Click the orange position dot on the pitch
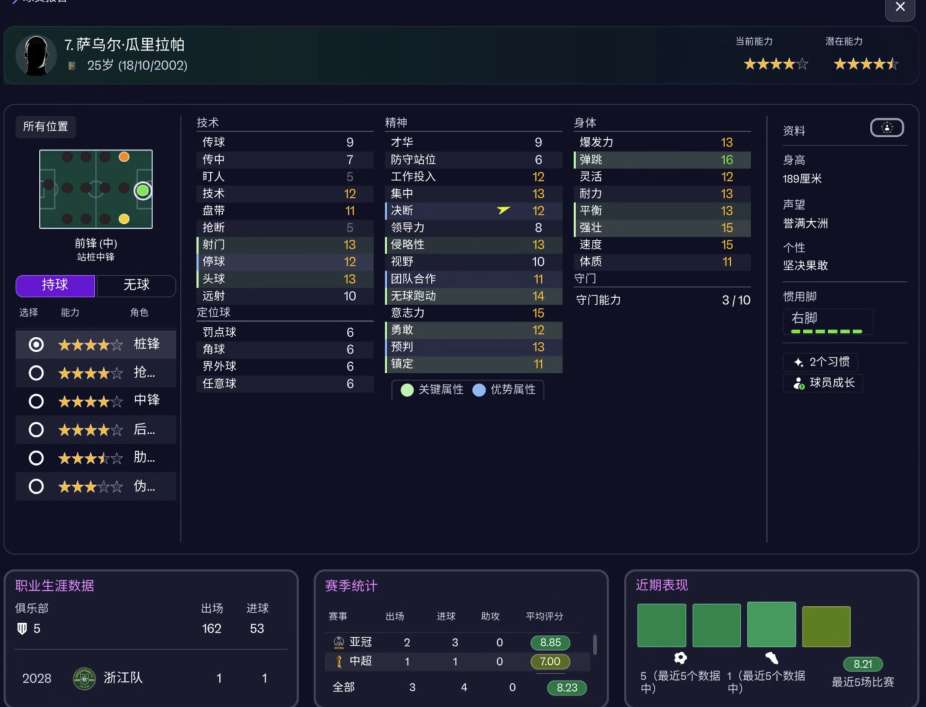This screenshot has width=926, height=707. [124, 157]
